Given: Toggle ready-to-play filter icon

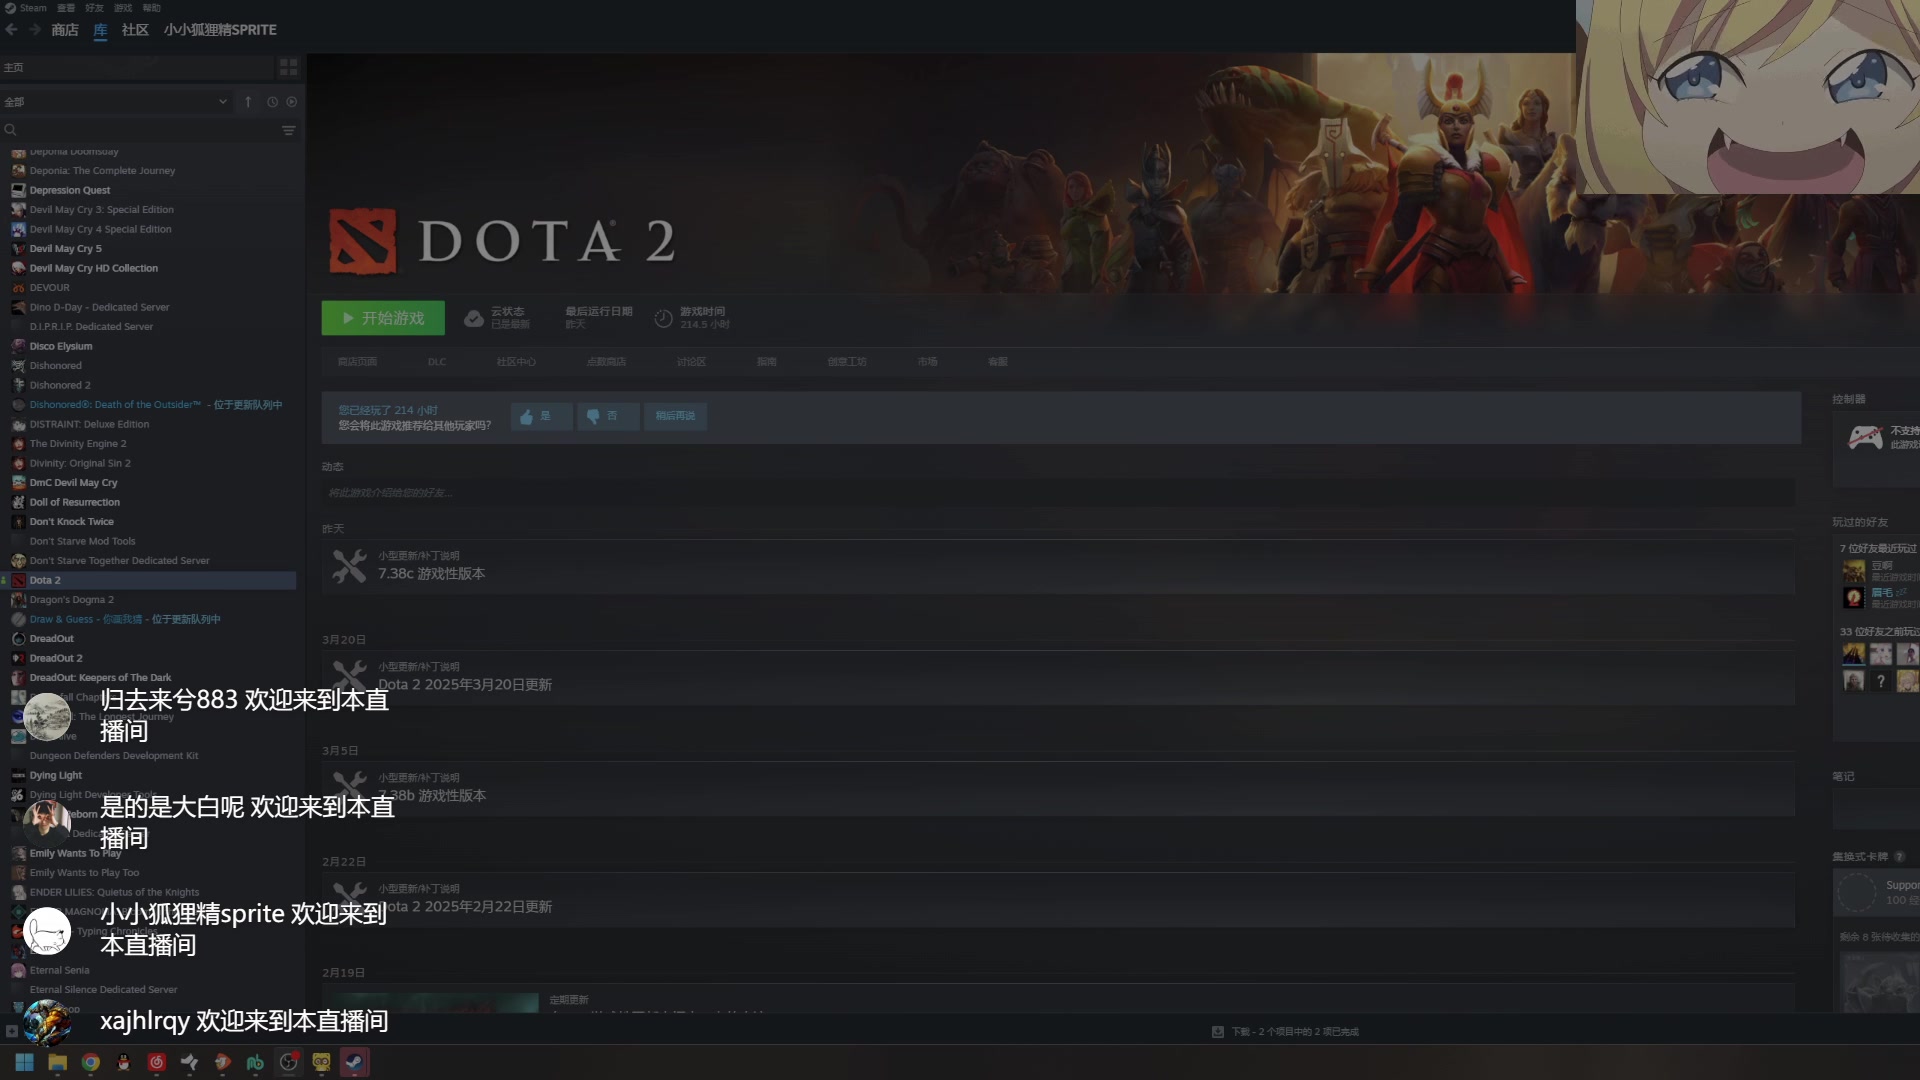Looking at the screenshot, I should point(291,101).
